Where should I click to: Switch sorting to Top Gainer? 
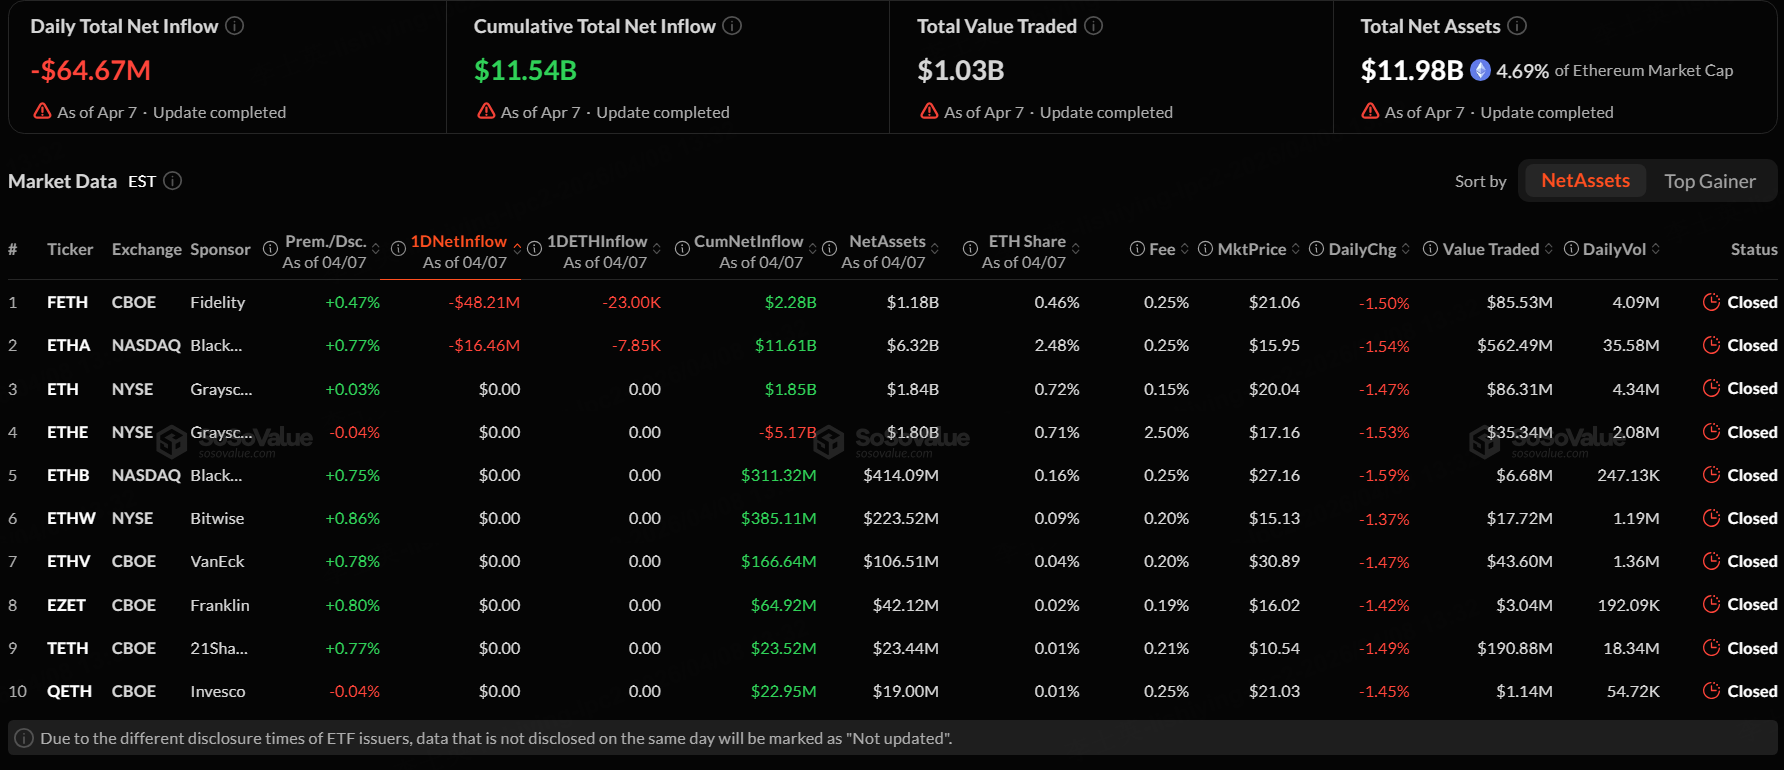(1709, 181)
